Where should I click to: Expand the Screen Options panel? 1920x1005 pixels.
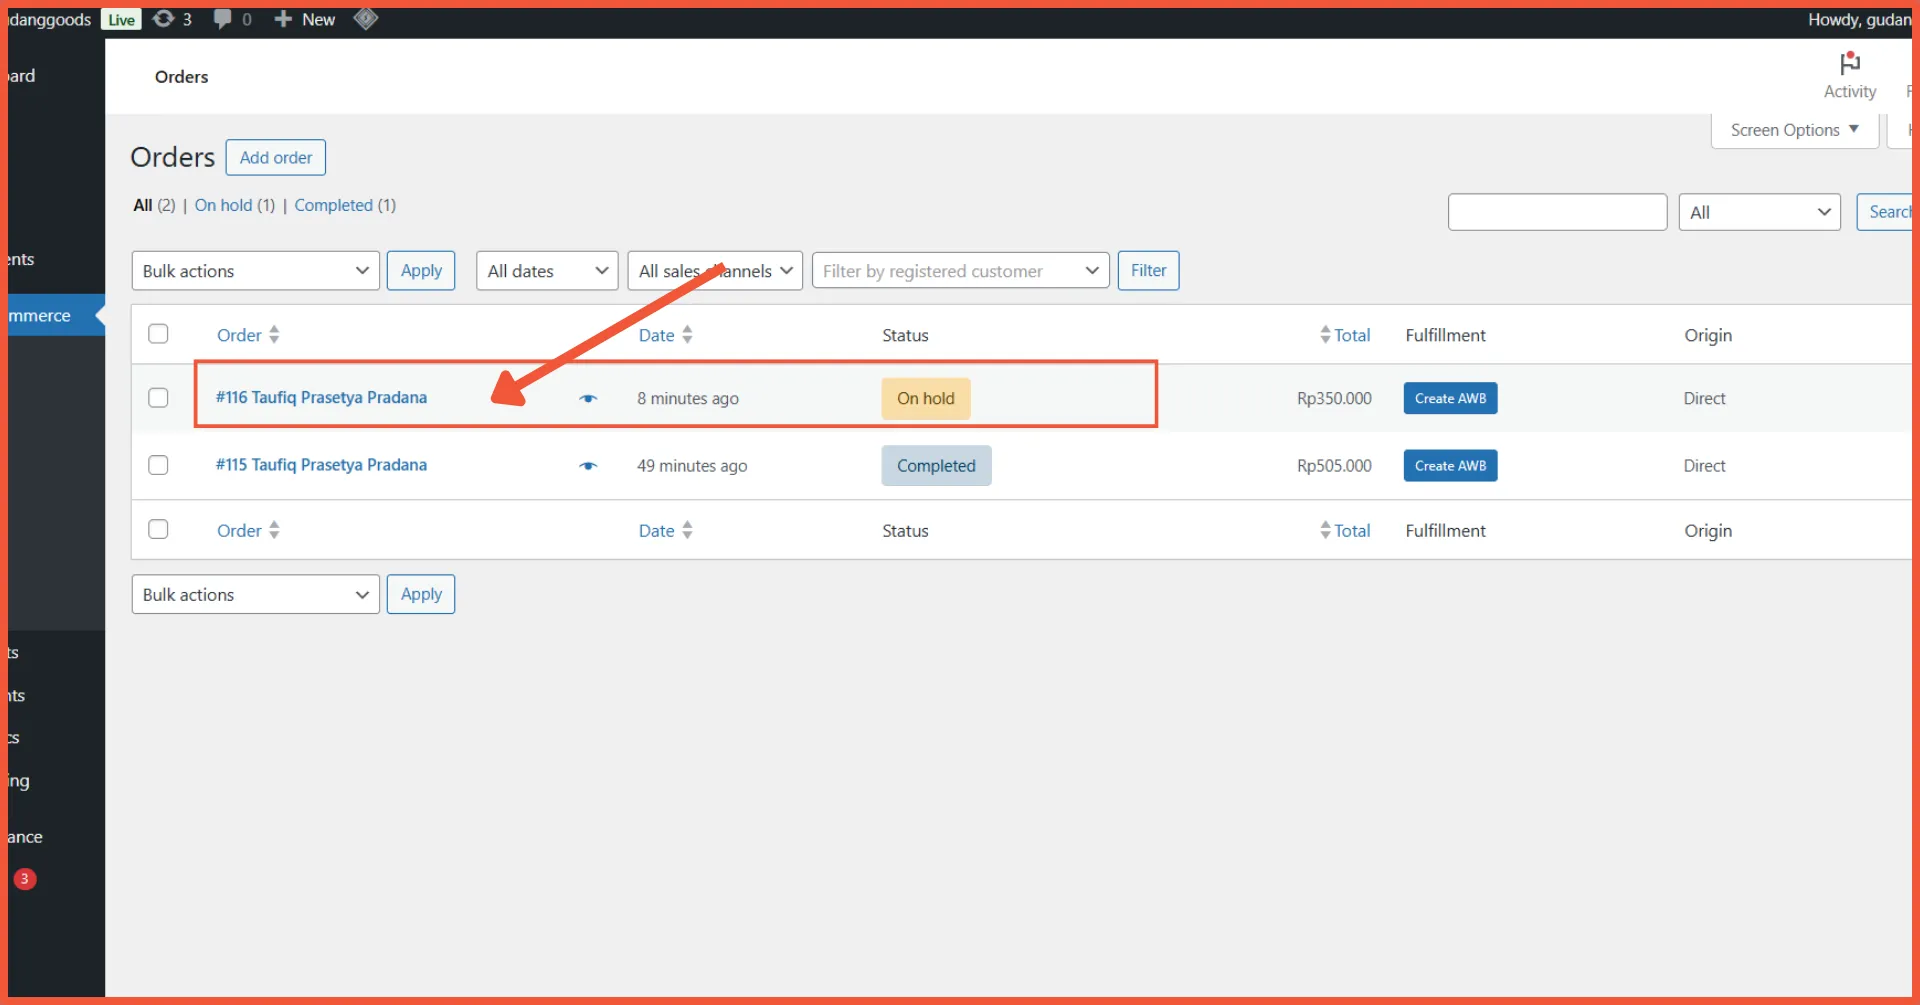(x=1794, y=130)
